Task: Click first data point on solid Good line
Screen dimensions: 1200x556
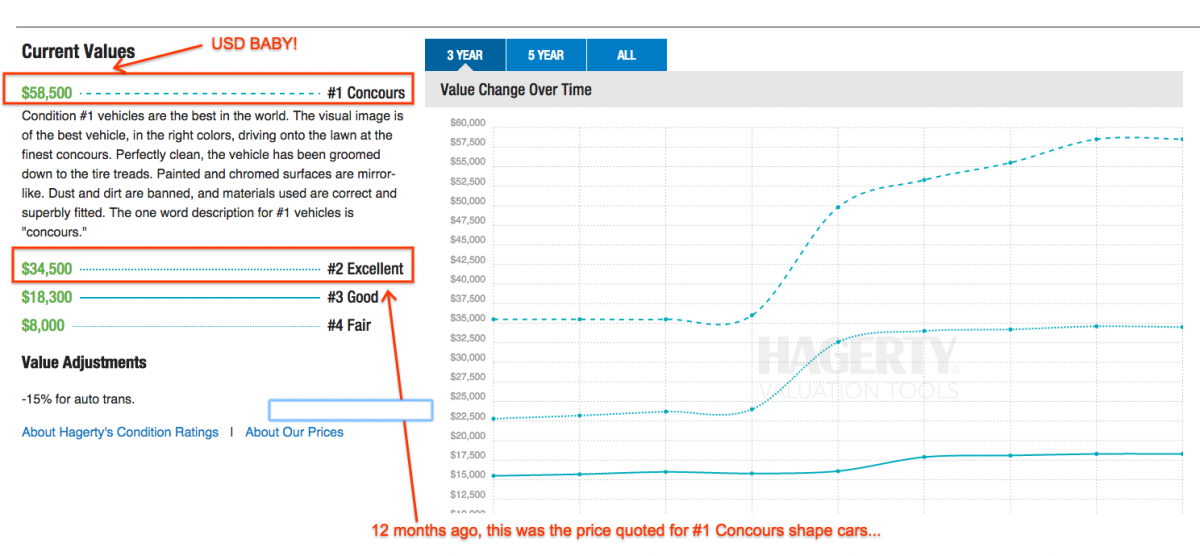Action: click(494, 475)
